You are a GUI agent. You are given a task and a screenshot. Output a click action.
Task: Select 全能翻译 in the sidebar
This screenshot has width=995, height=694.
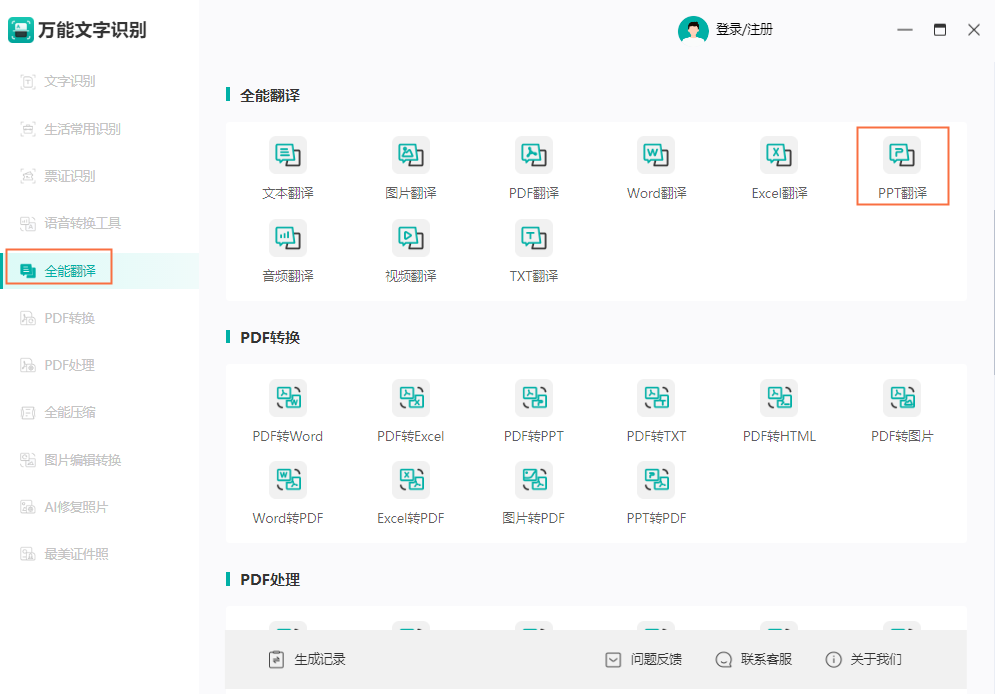[x=99, y=271]
